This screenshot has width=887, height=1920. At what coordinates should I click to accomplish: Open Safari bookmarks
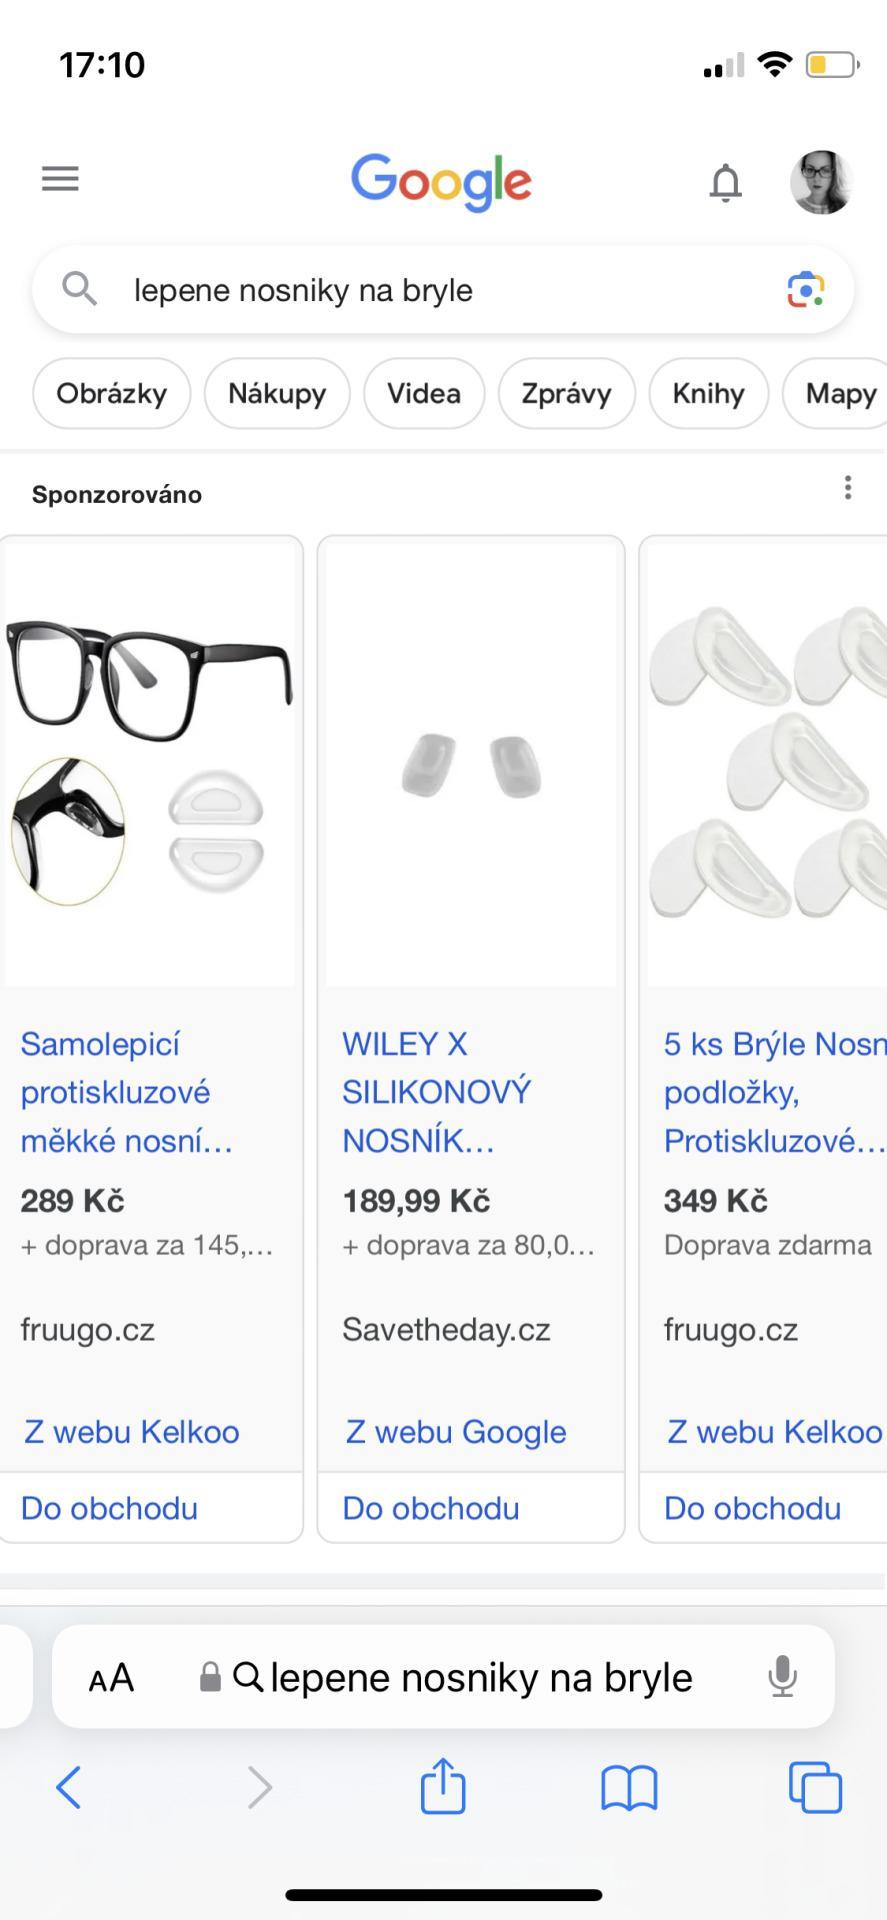click(x=628, y=1787)
